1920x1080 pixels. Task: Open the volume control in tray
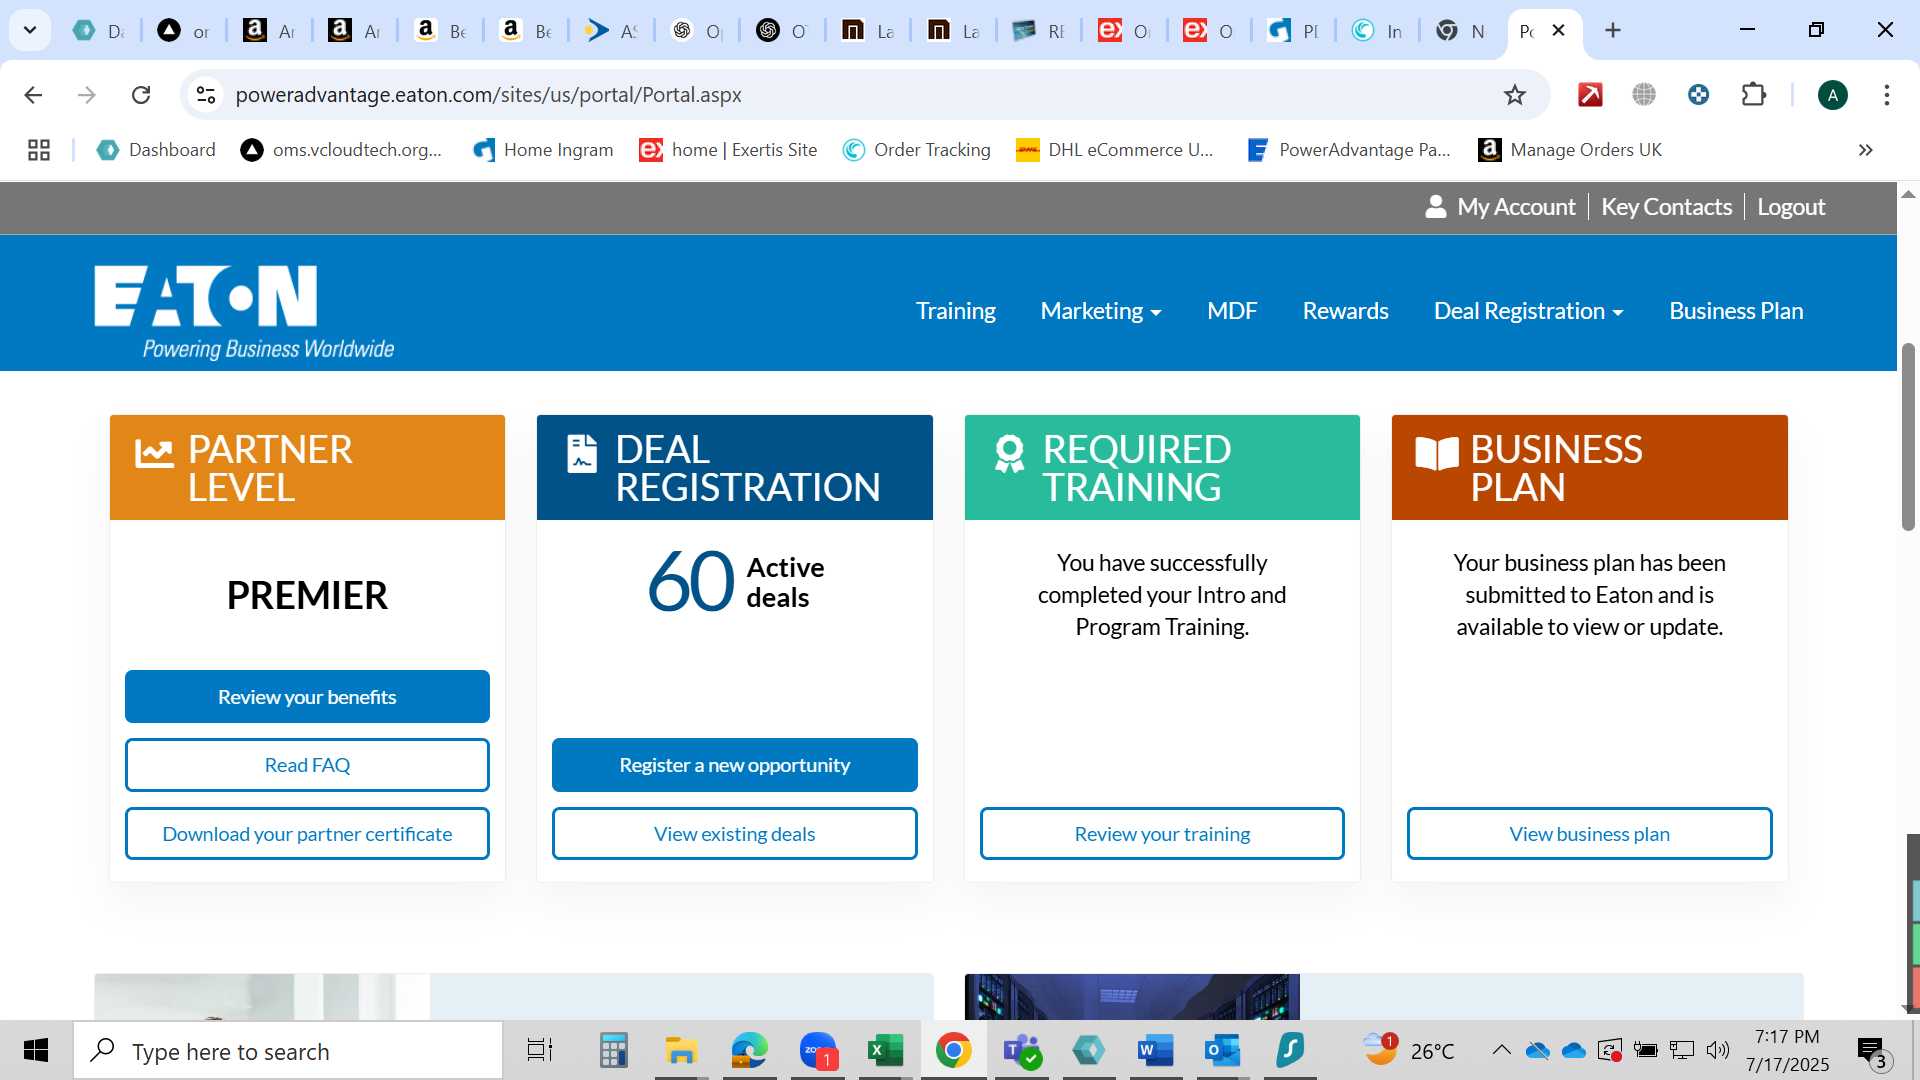click(1718, 1050)
